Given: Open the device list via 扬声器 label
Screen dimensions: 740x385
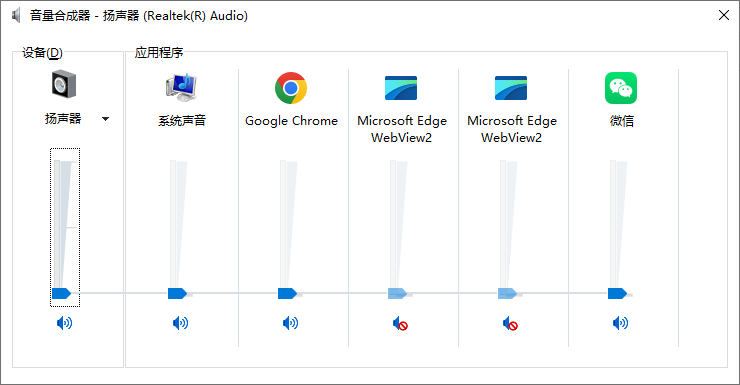Looking at the screenshot, I should click(x=63, y=118).
